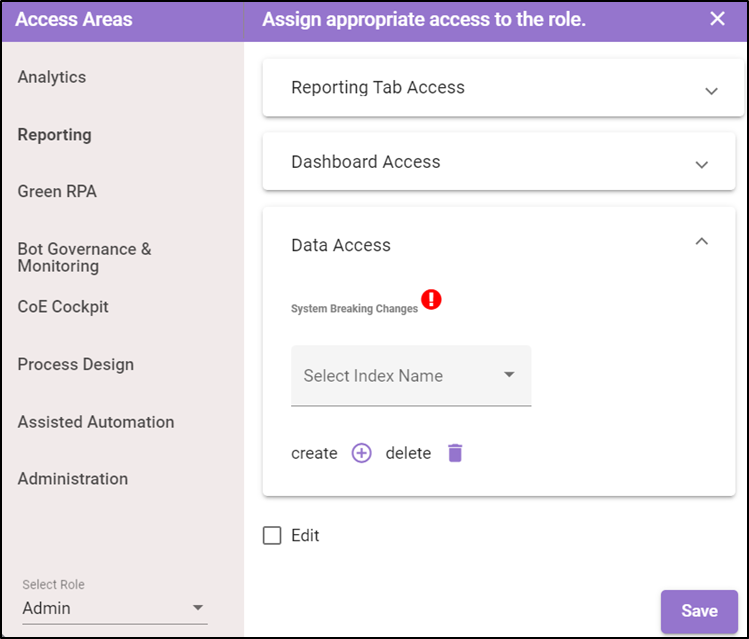The image size is (749, 639).
Task: Open the Green RPA access area
Action: 57,192
